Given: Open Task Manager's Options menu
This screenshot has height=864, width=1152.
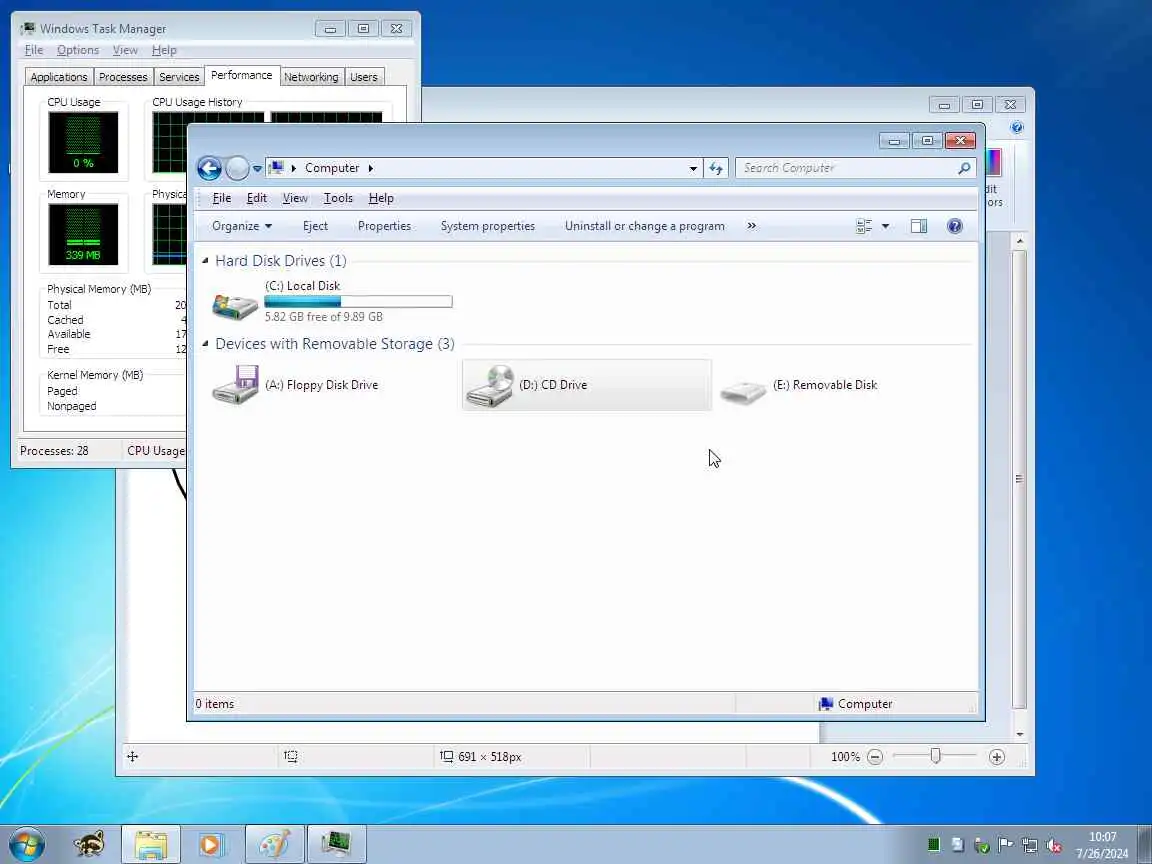Looking at the screenshot, I should tap(78, 50).
